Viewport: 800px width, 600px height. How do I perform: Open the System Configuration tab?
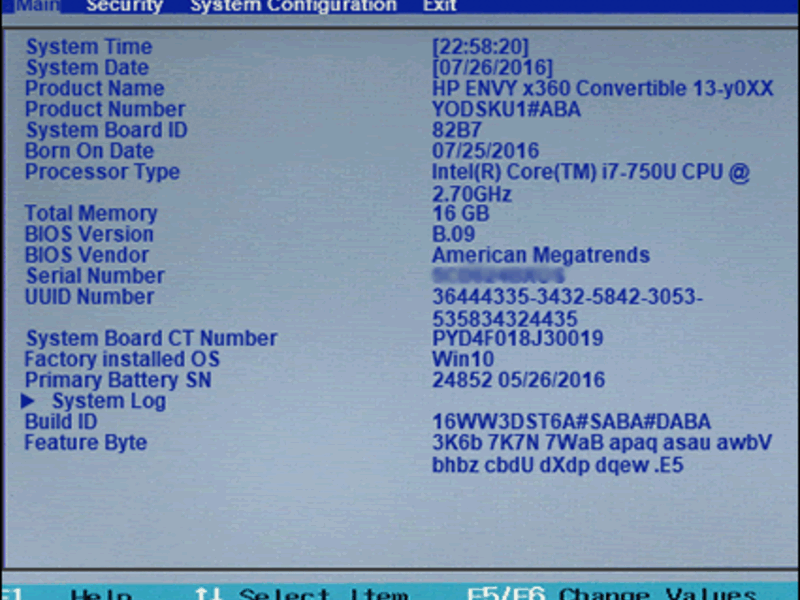coord(293,6)
